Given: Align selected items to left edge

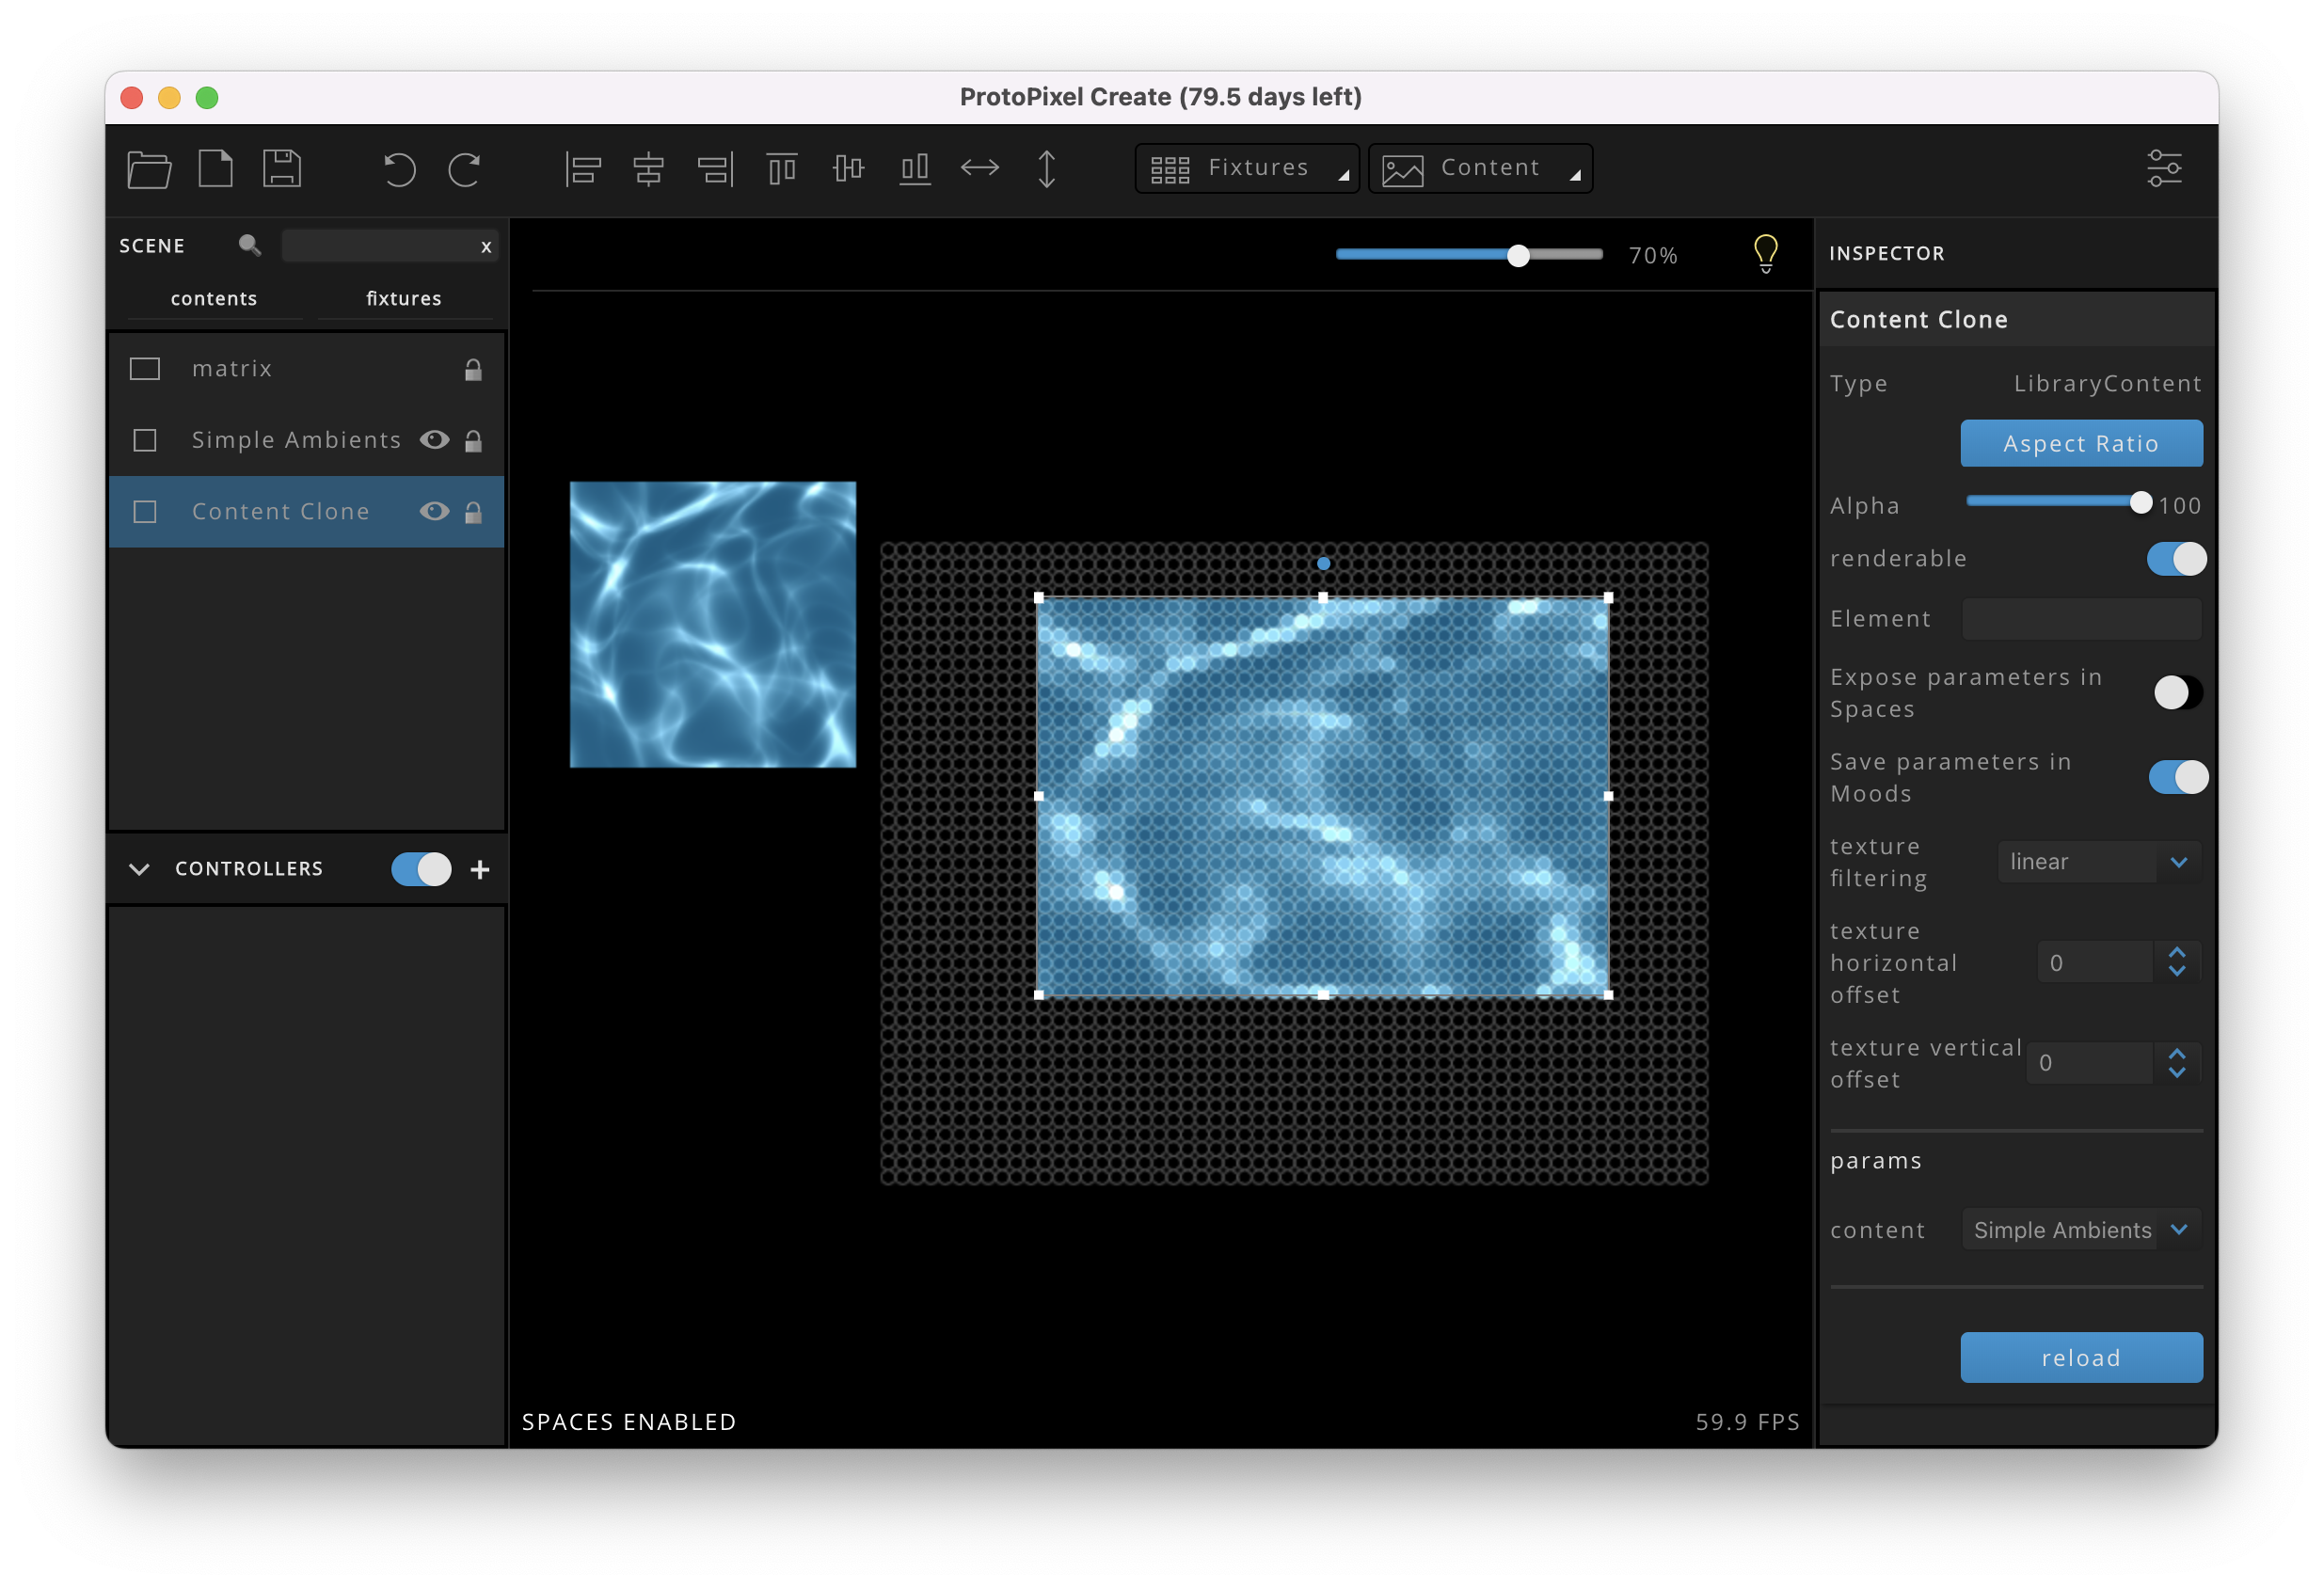Looking at the screenshot, I should pyautogui.click(x=582, y=169).
